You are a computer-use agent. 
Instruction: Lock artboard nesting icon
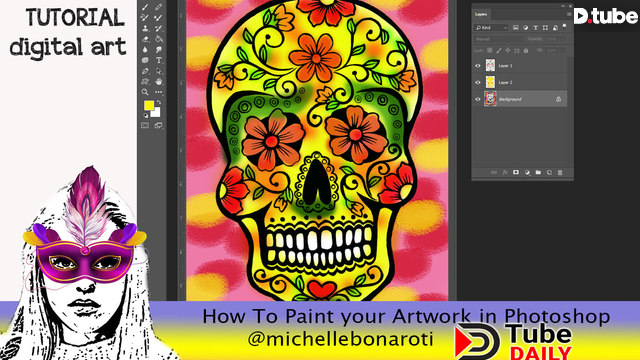(517, 51)
